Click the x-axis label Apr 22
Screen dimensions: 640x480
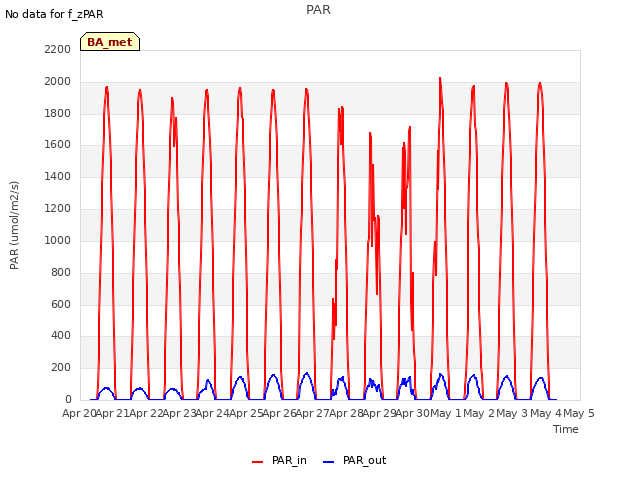[146, 413]
